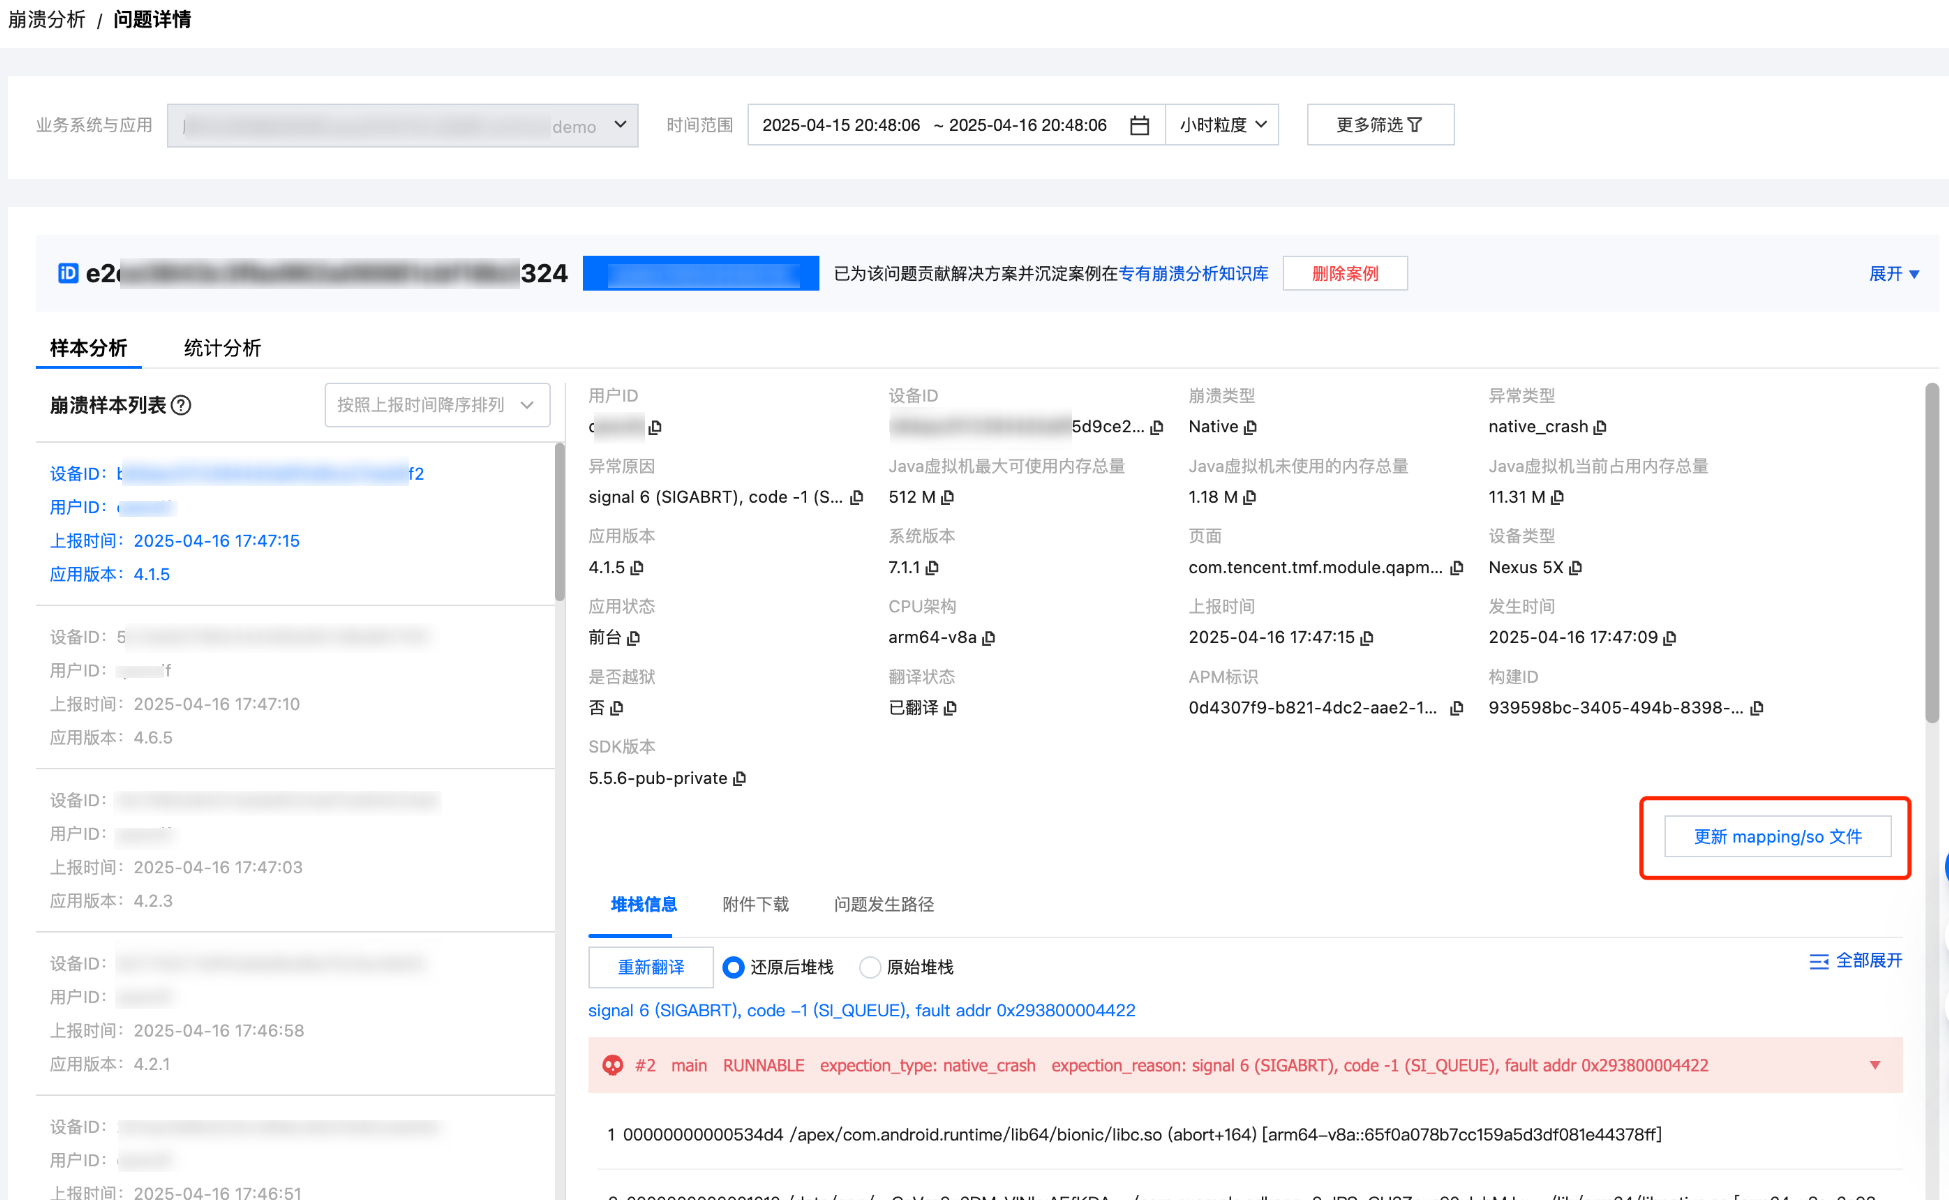Screen dimensions: 1949x1200
Task: Copy the build ID value
Action: pyautogui.click(x=1757, y=708)
